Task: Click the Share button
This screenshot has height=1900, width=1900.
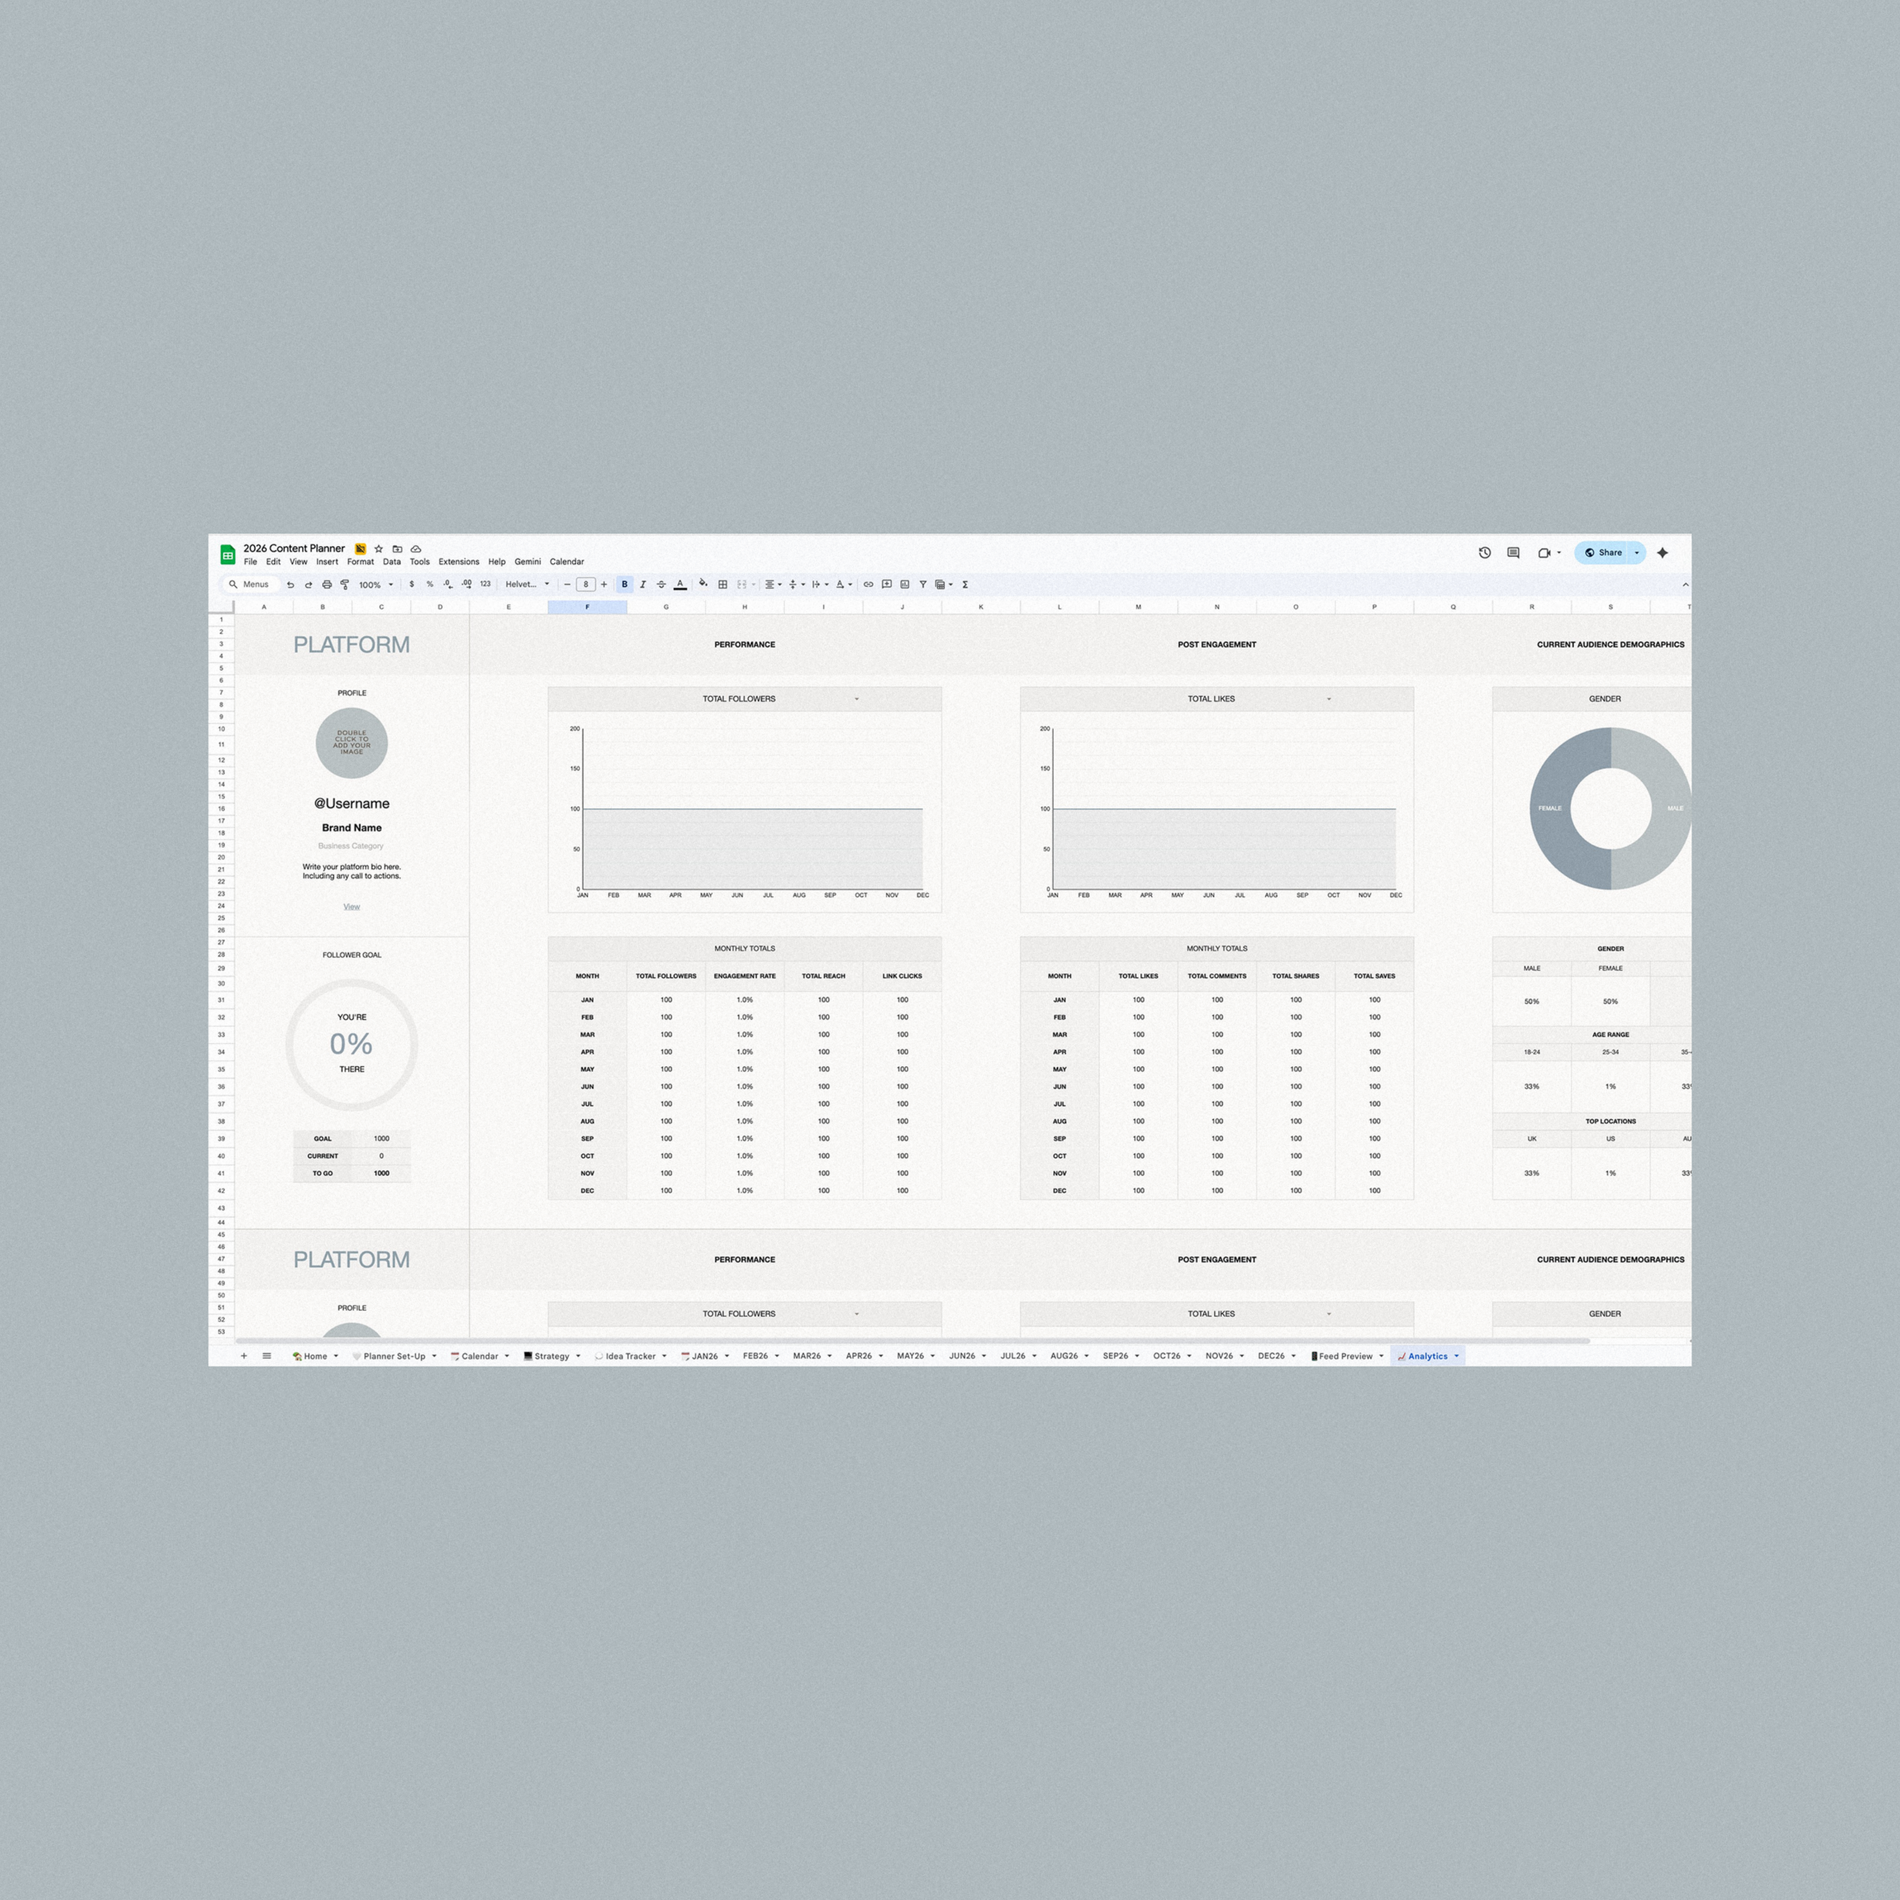Action: click(1603, 553)
